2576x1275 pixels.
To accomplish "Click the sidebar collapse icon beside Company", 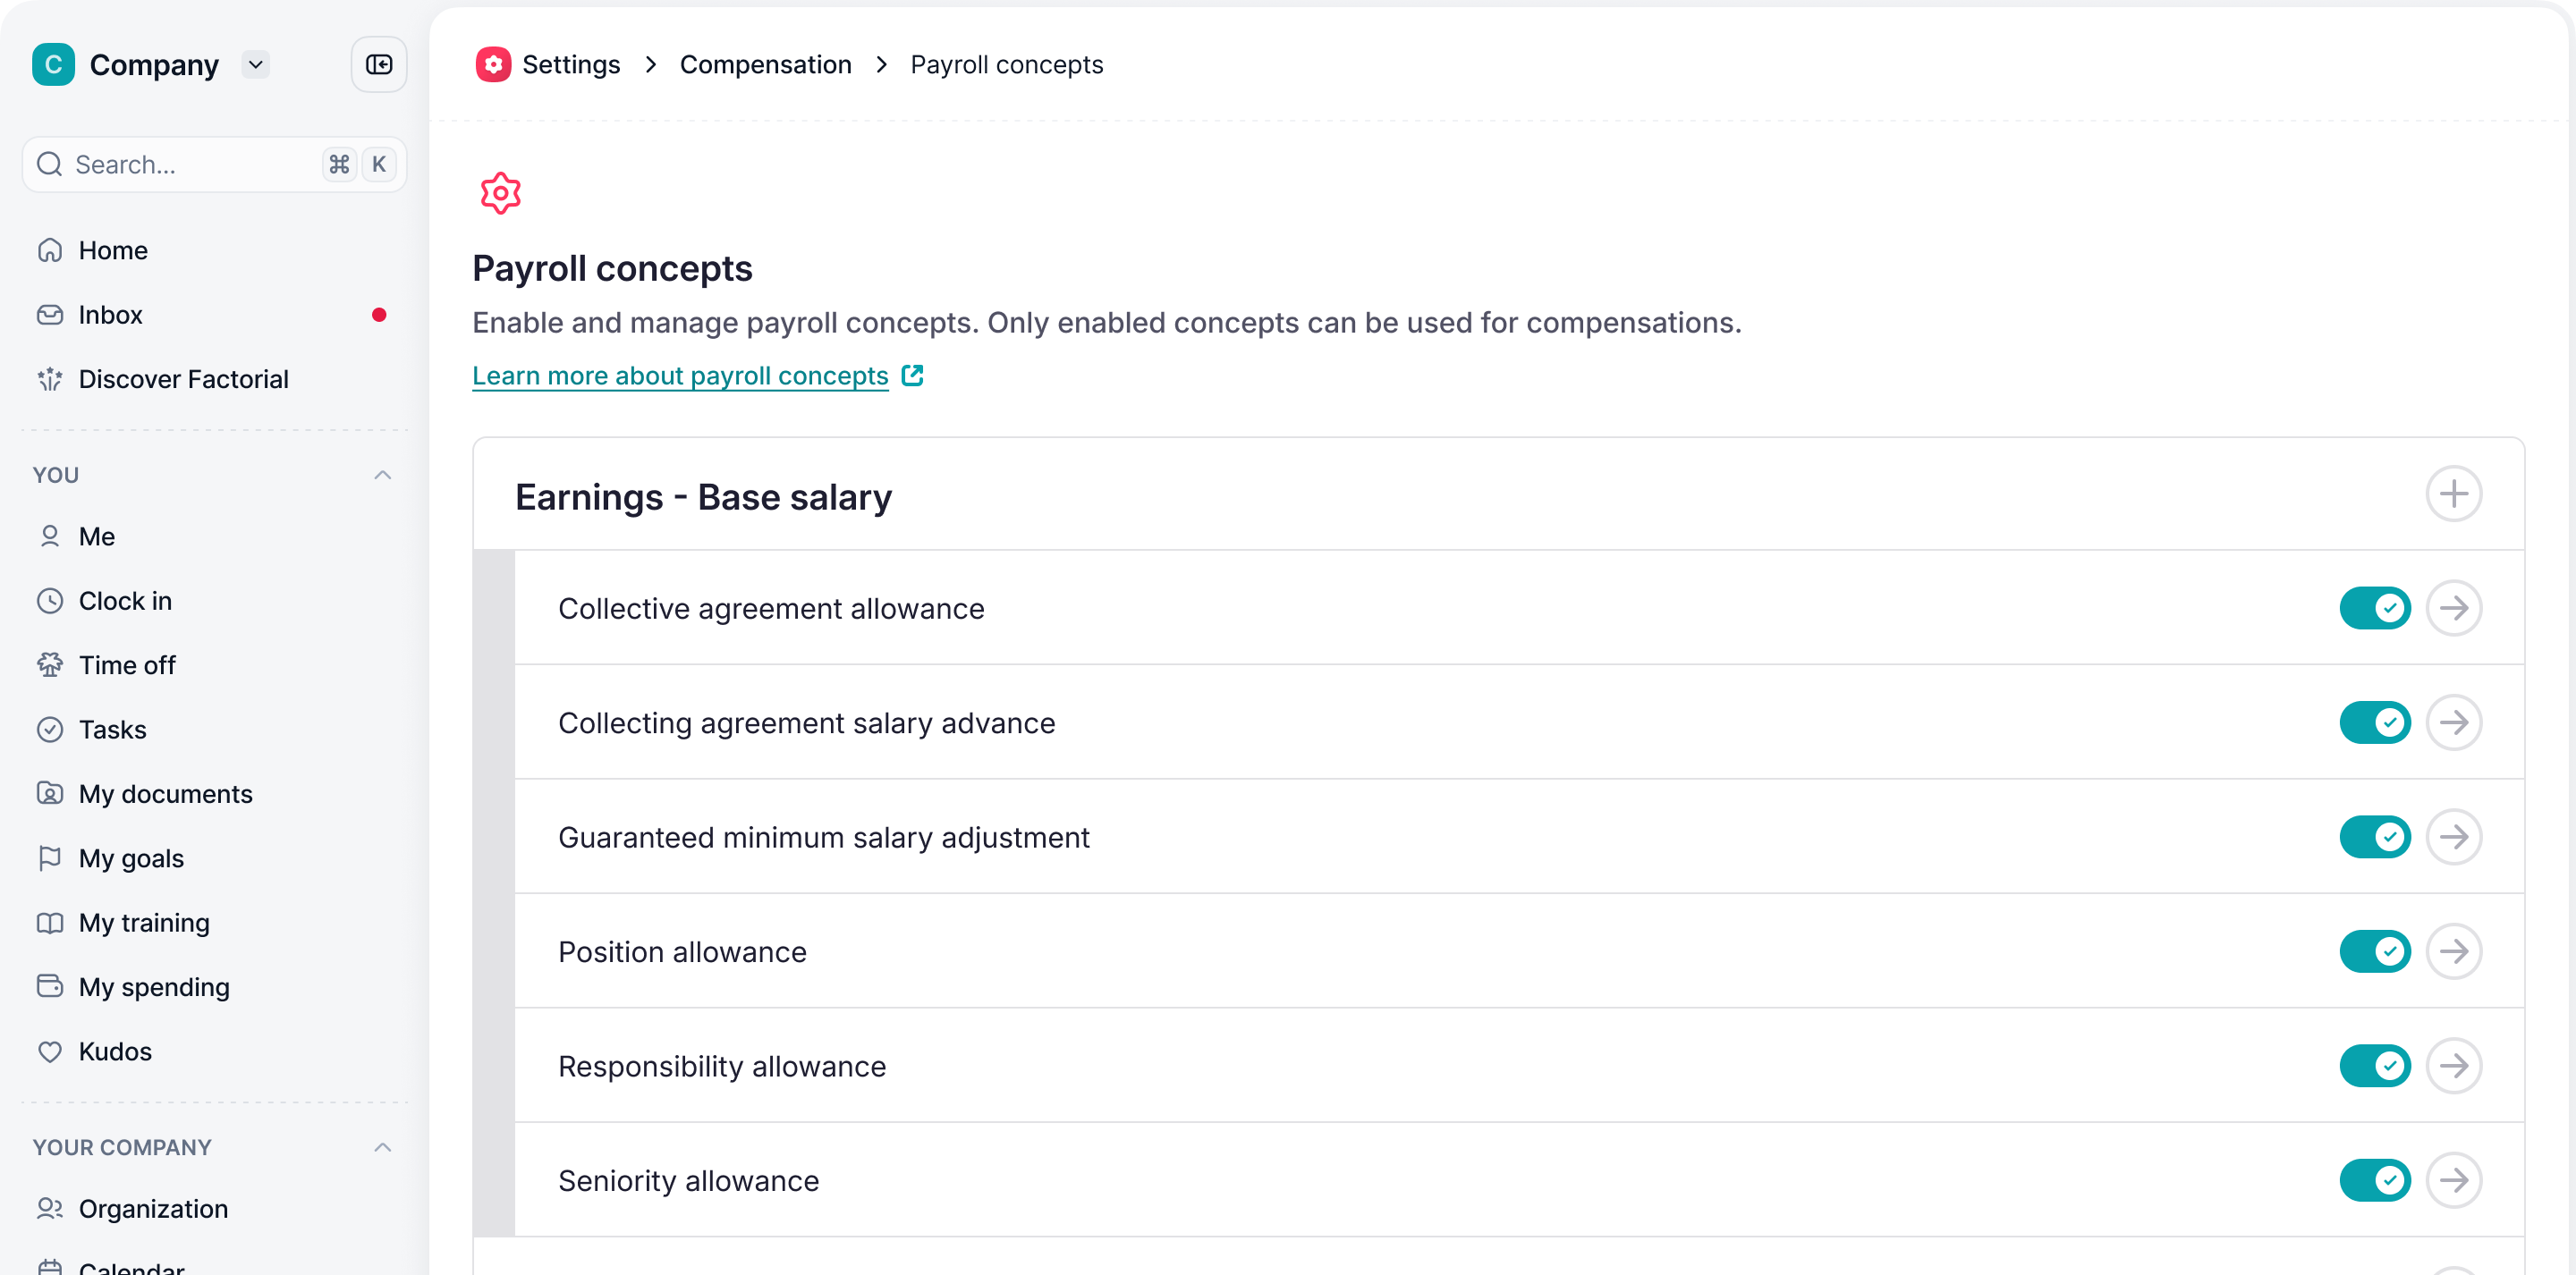I will [378, 64].
